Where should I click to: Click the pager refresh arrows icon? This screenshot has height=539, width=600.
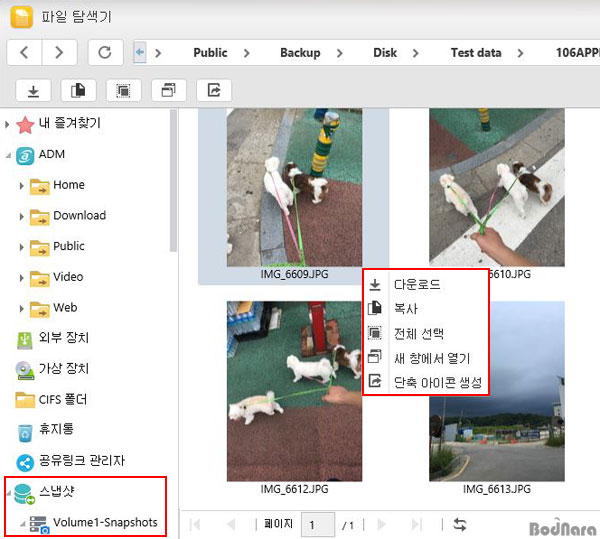pyautogui.click(x=459, y=524)
